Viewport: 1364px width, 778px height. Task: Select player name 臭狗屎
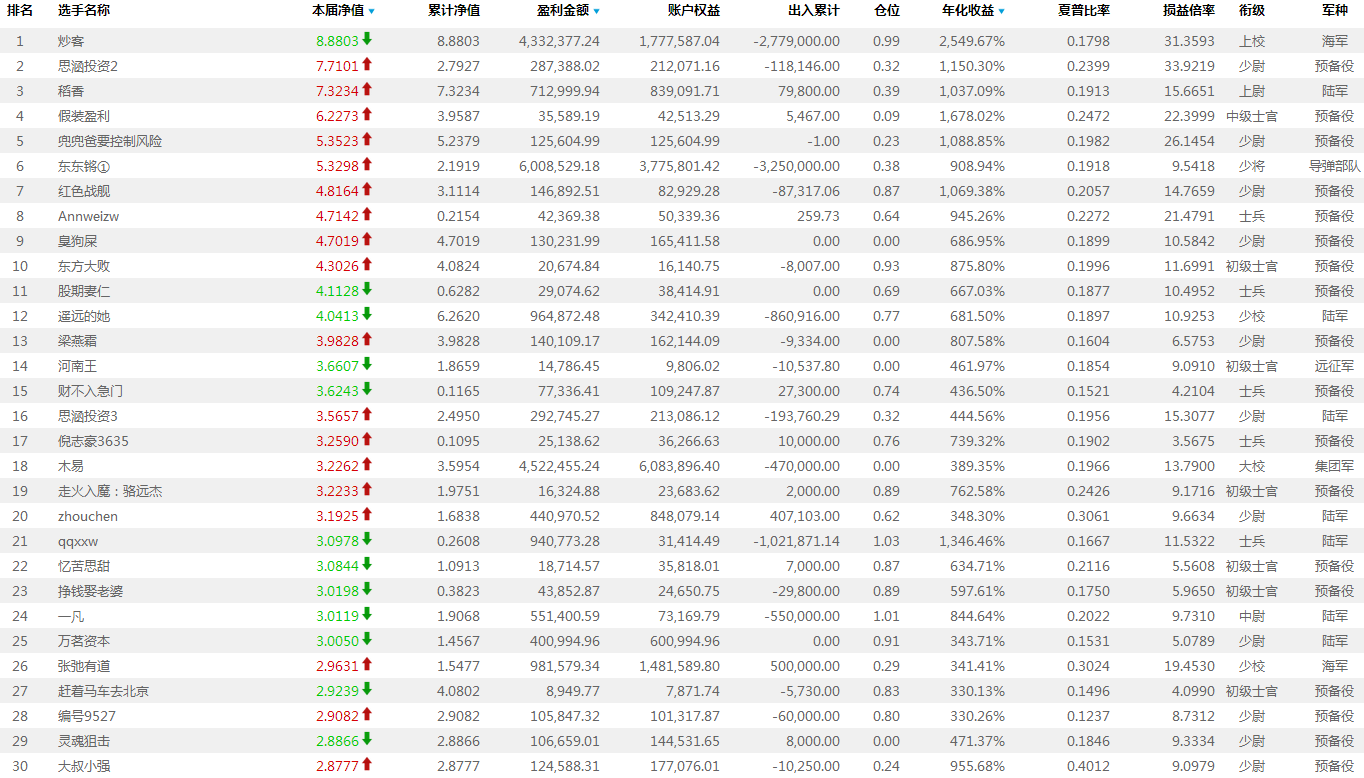click(x=78, y=241)
